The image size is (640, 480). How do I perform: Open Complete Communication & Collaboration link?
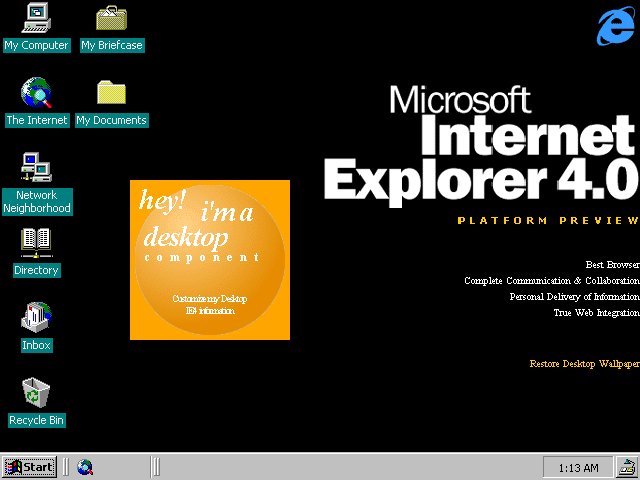click(x=552, y=281)
